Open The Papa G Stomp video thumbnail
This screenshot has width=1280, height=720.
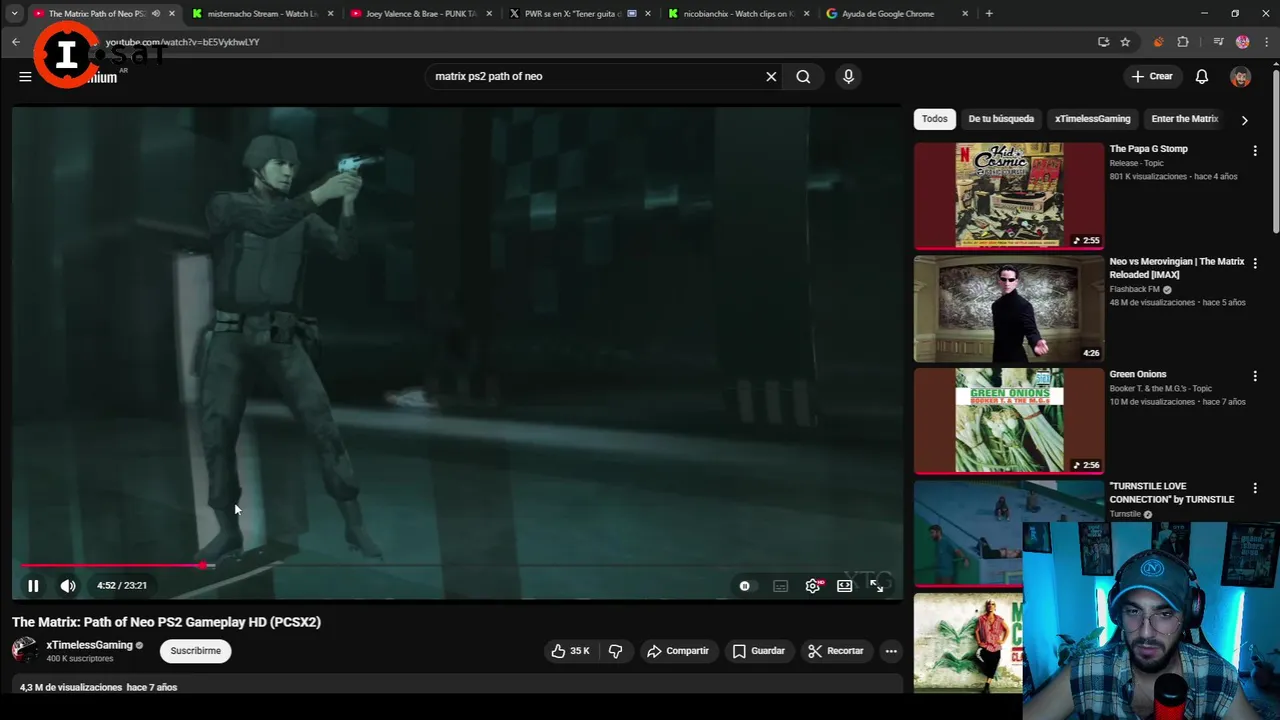(1009, 195)
